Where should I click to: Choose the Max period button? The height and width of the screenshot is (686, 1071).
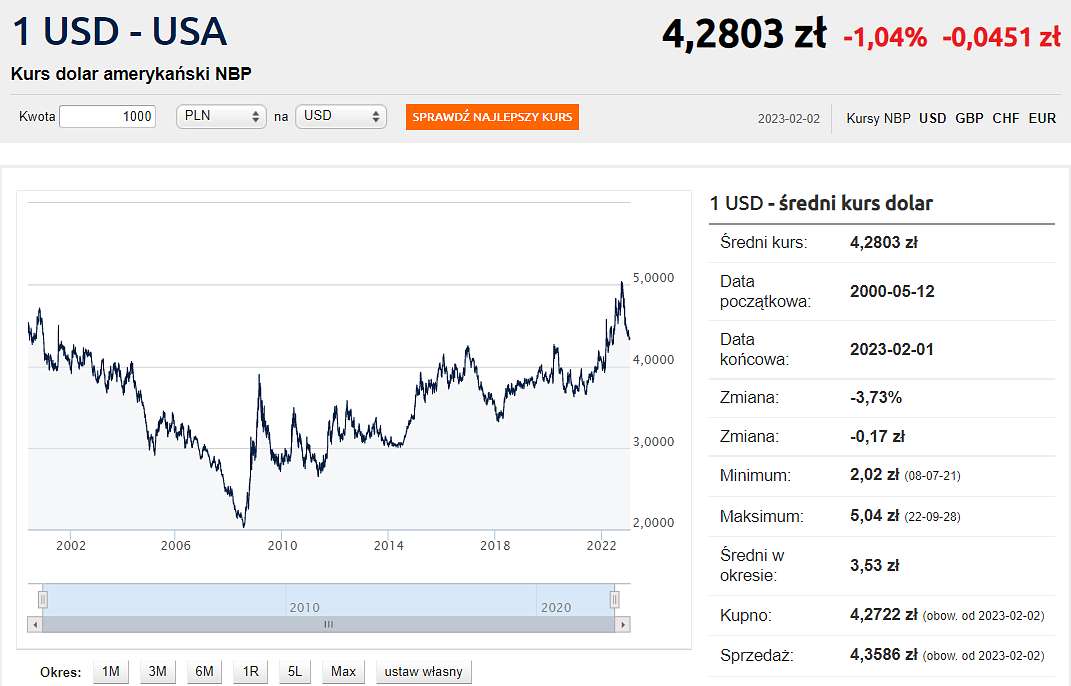[x=343, y=672]
